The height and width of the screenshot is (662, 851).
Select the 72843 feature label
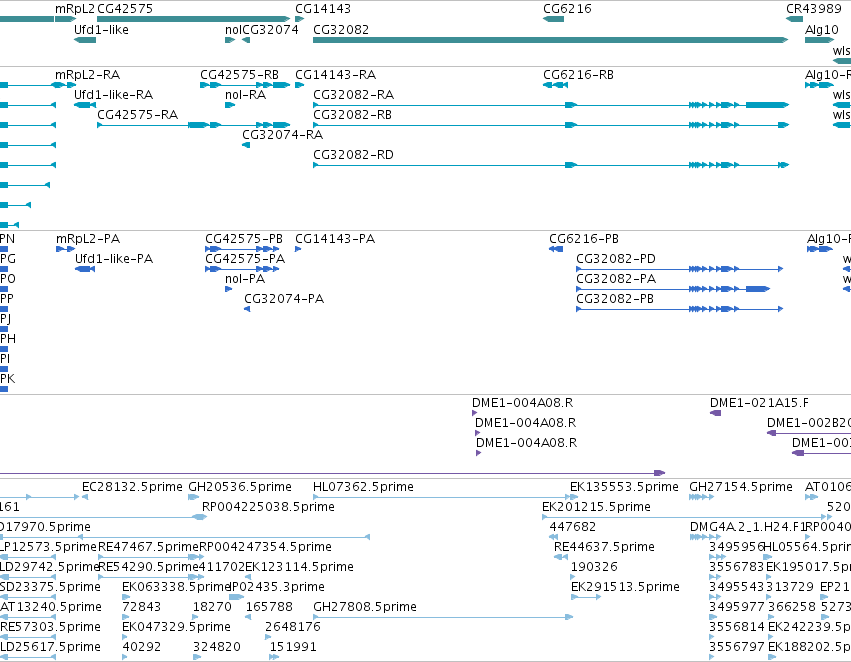142,607
